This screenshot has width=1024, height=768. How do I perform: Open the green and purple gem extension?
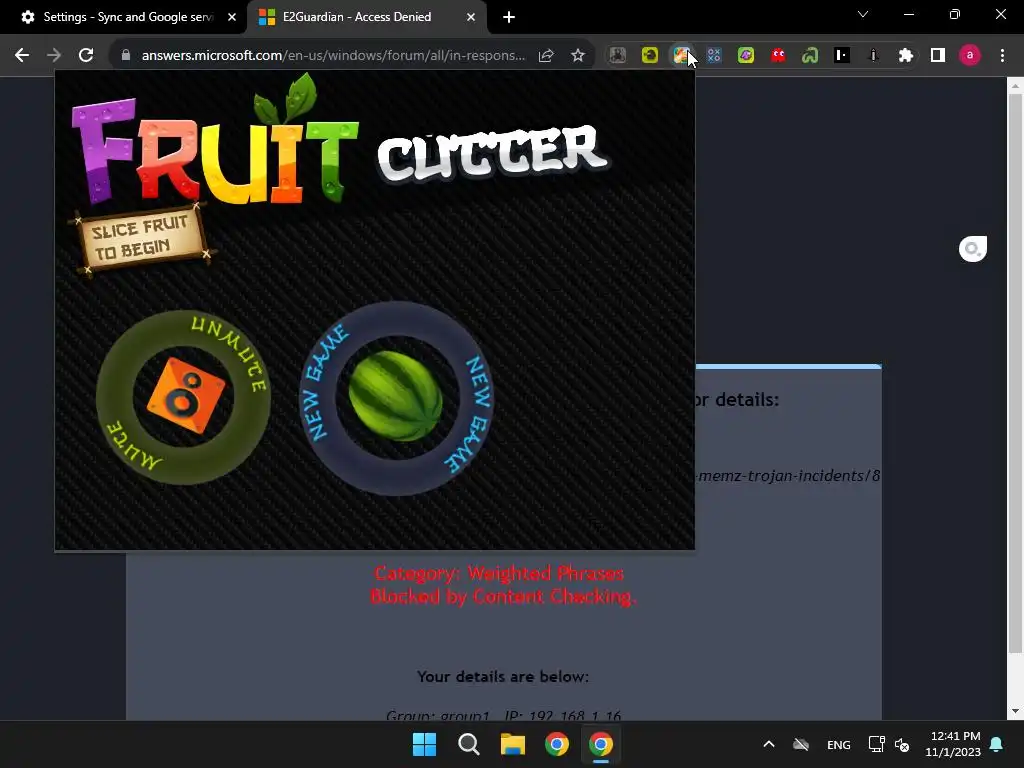[x=746, y=56]
